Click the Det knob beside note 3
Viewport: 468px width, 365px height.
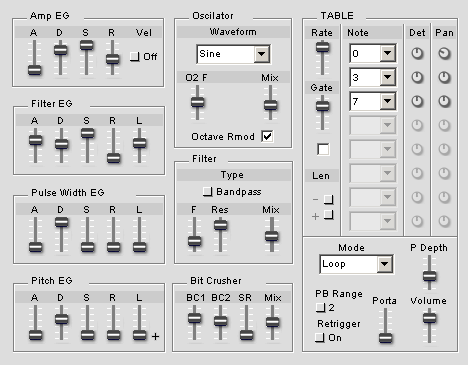417,77
